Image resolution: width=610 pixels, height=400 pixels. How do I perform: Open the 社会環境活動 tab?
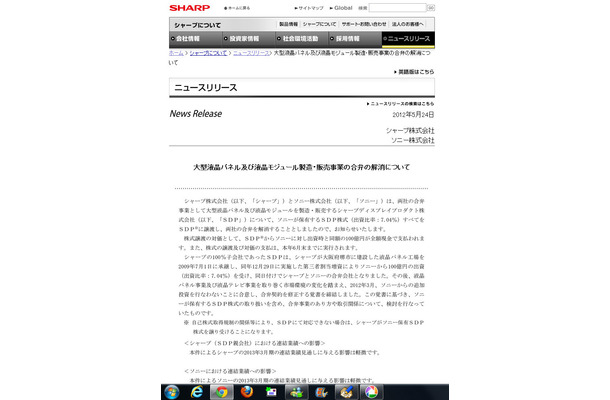click(x=302, y=39)
